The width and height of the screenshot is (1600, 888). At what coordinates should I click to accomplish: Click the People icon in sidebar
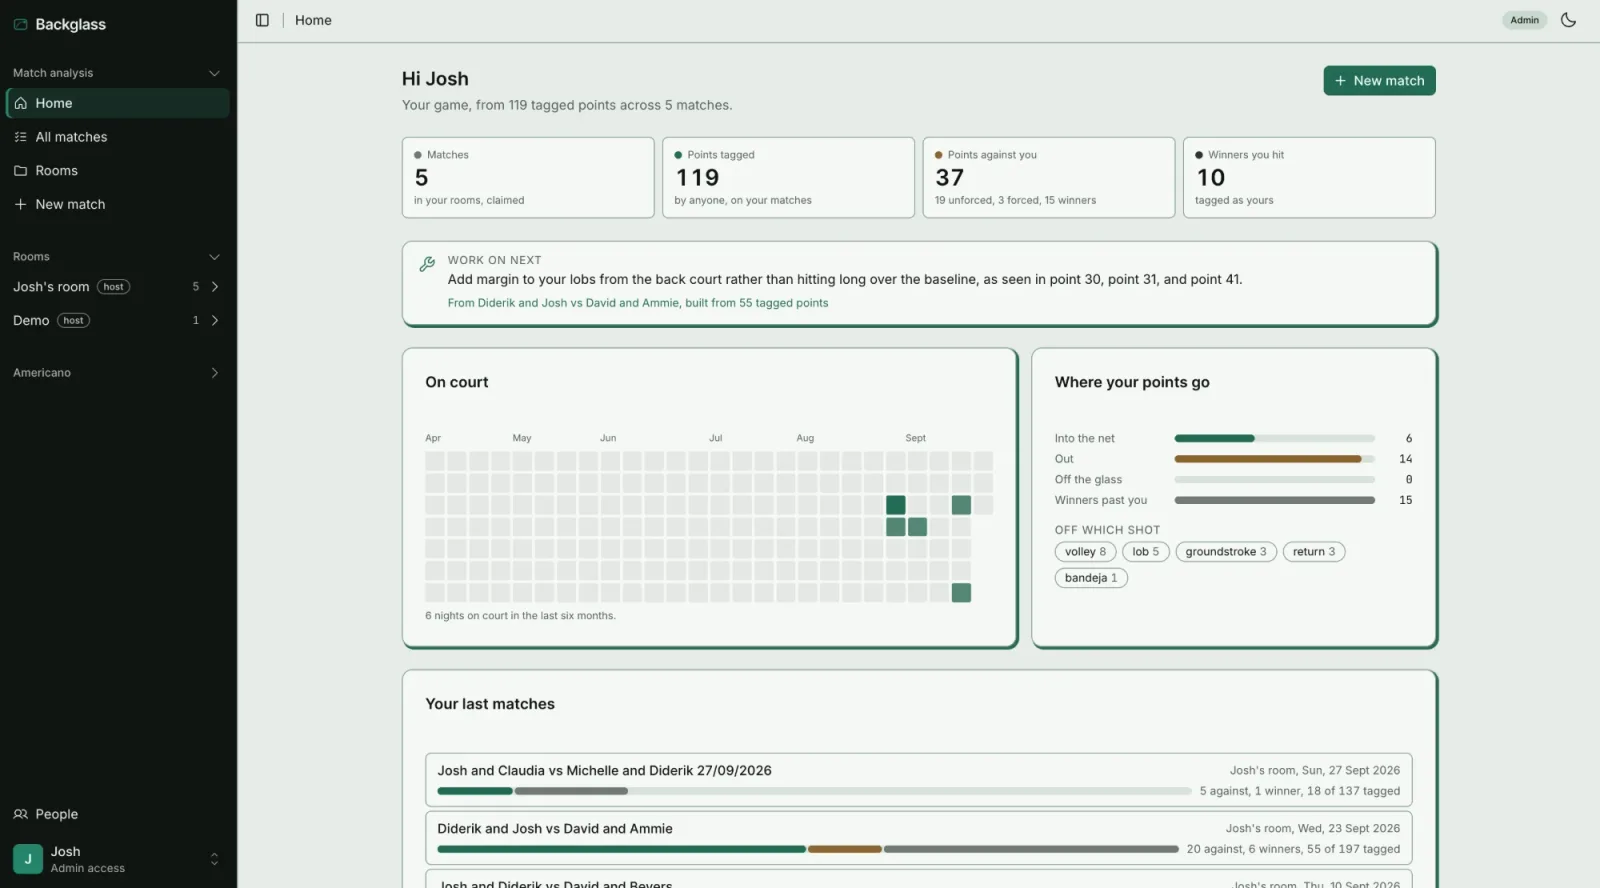tap(20, 814)
